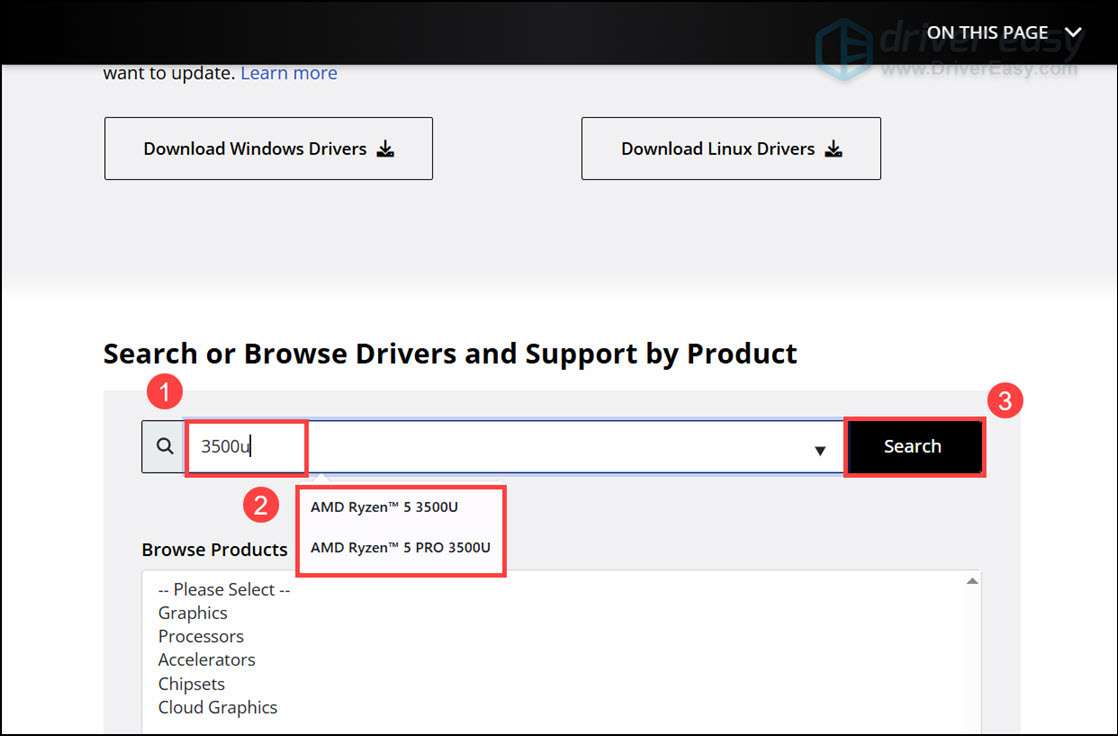Select Graphics in Browse Products list

pos(193,613)
